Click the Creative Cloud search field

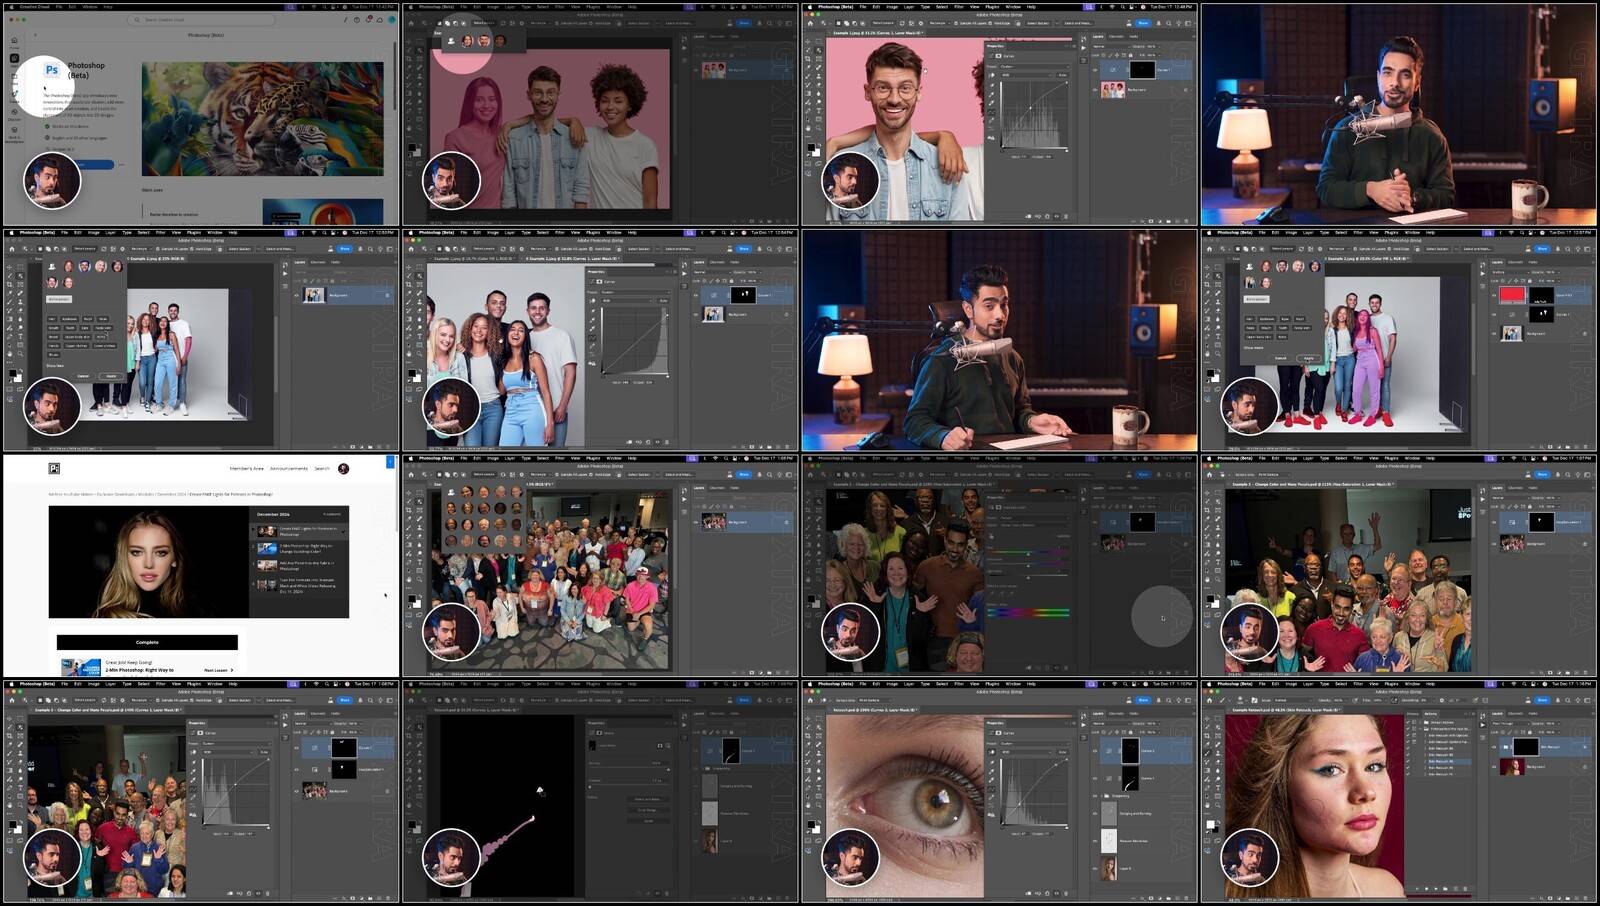(200, 19)
